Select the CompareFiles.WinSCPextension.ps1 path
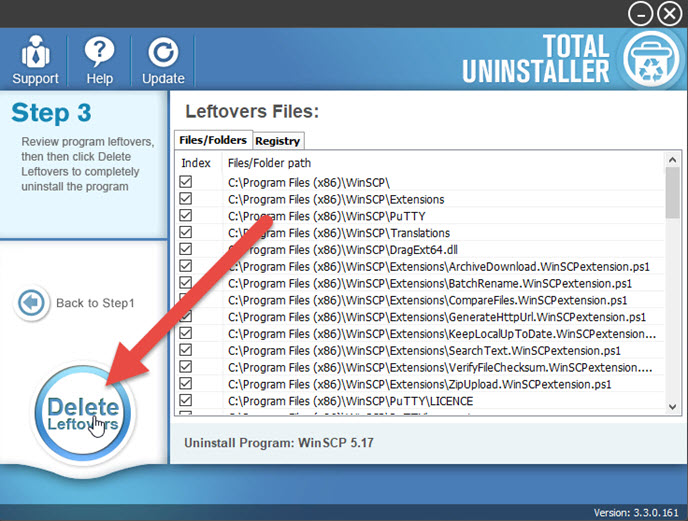 (428, 300)
